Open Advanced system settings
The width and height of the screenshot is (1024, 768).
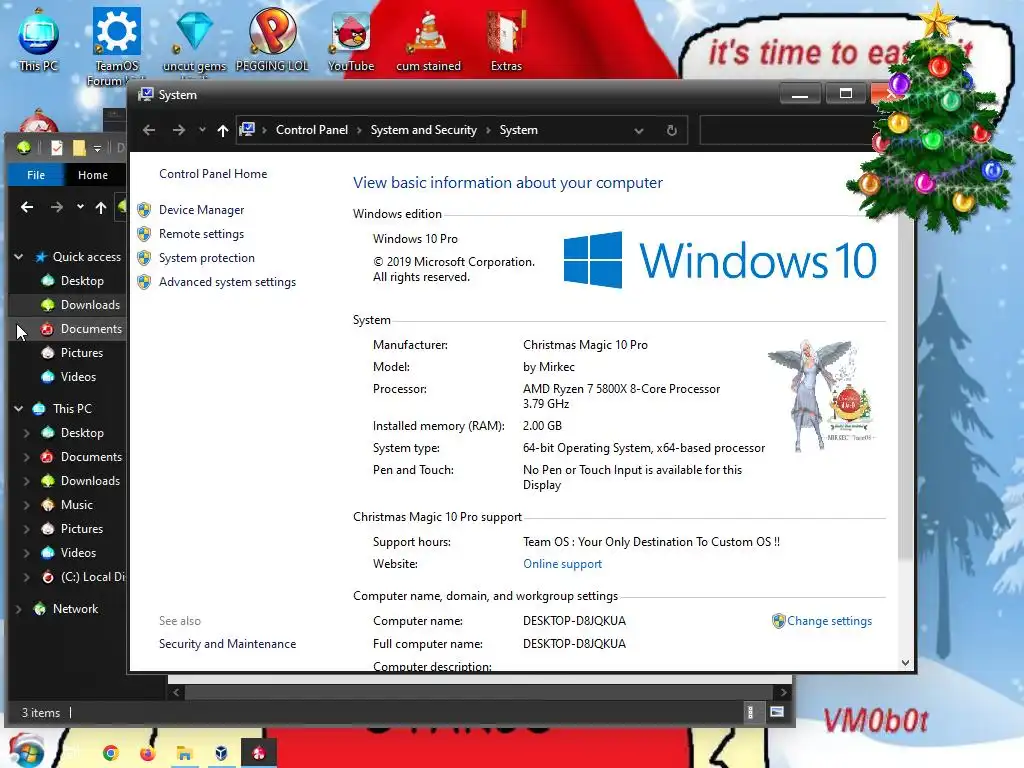(227, 282)
